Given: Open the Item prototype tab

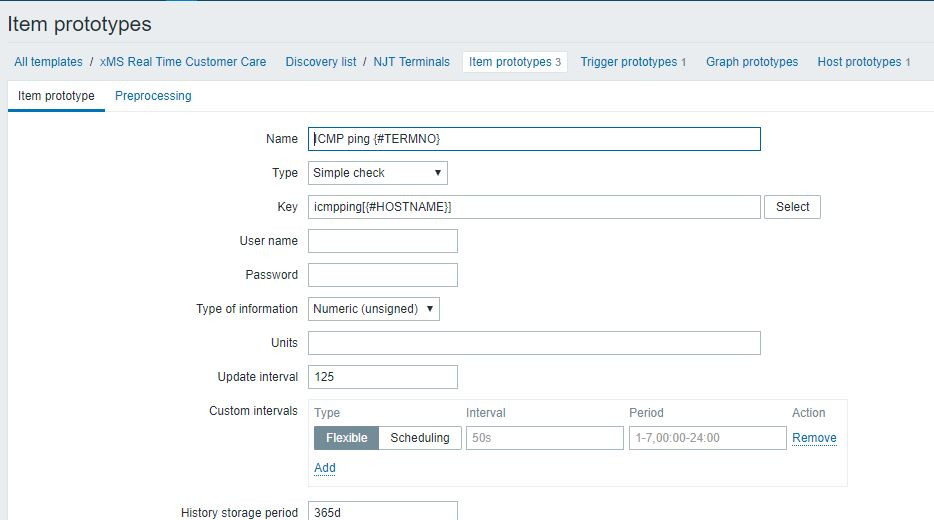Looking at the screenshot, I should point(56,96).
